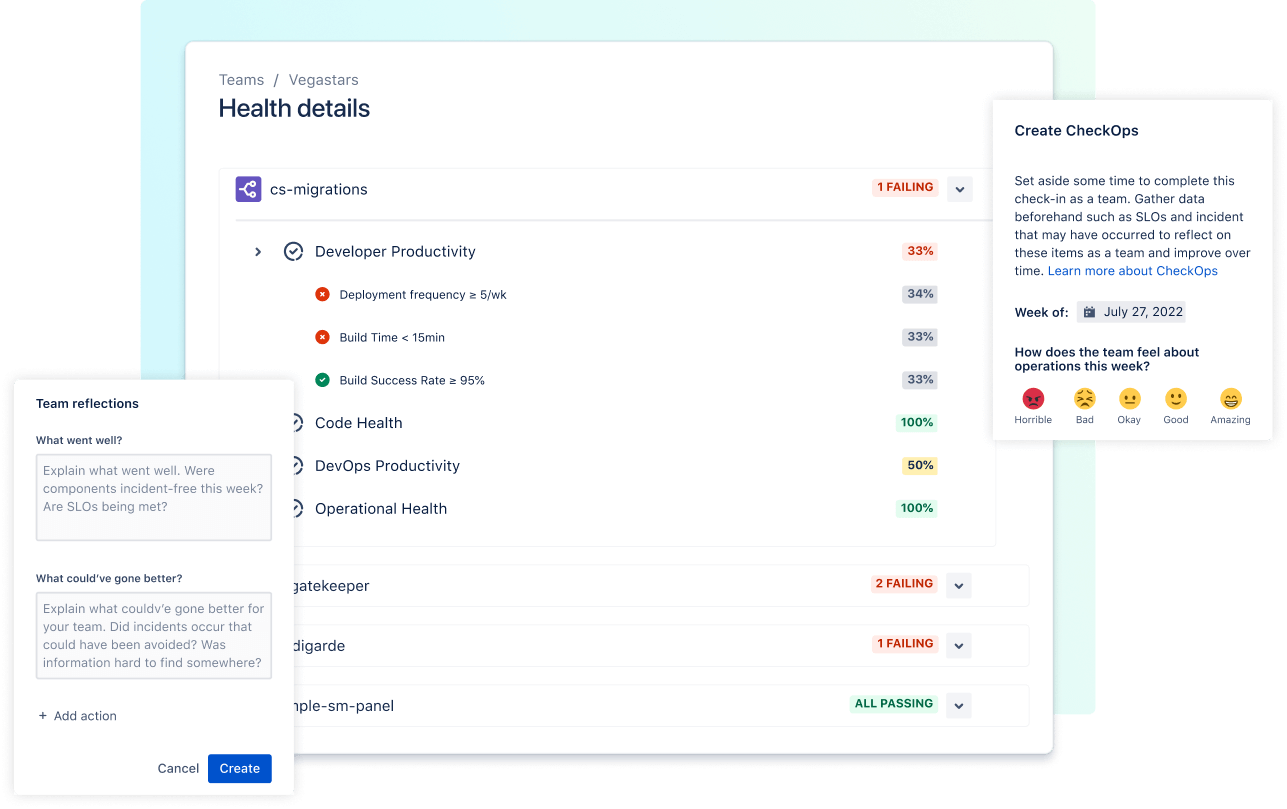Viewport: 1287px width, 809px height.
Task: Click the calendar icon in the Week of field
Action: click(1089, 311)
